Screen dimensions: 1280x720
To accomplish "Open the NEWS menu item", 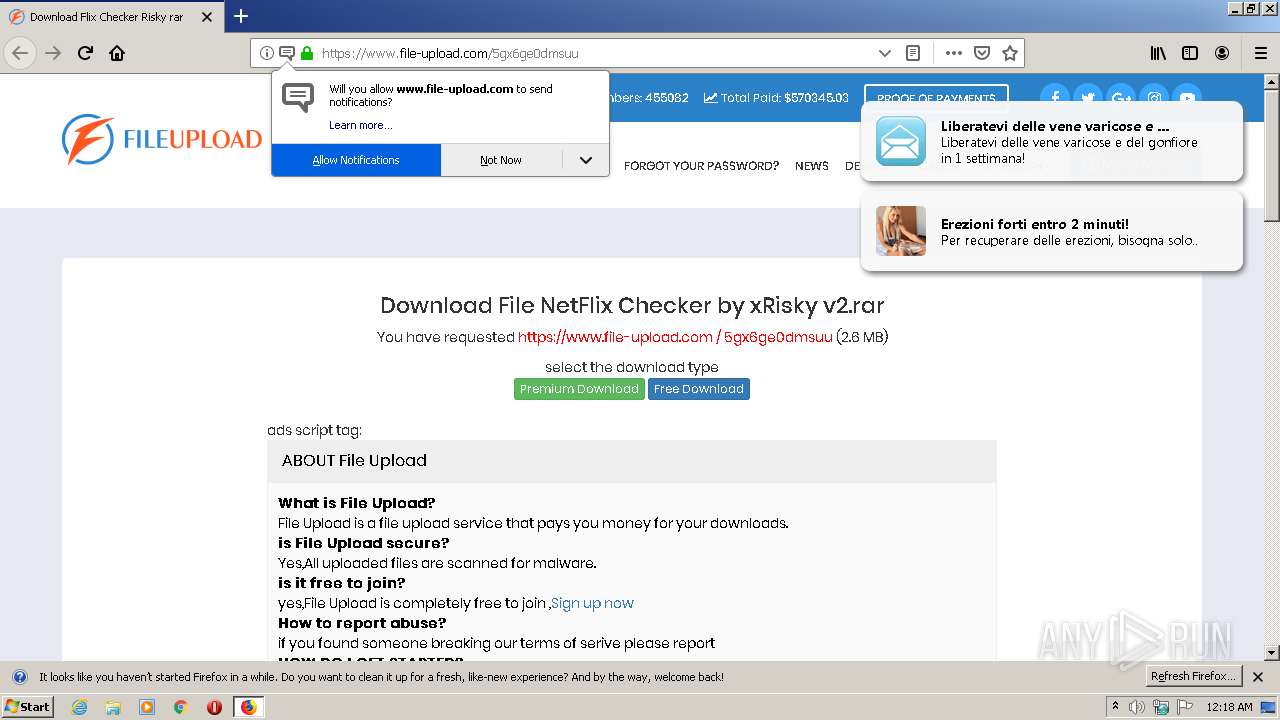I will [812, 166].
